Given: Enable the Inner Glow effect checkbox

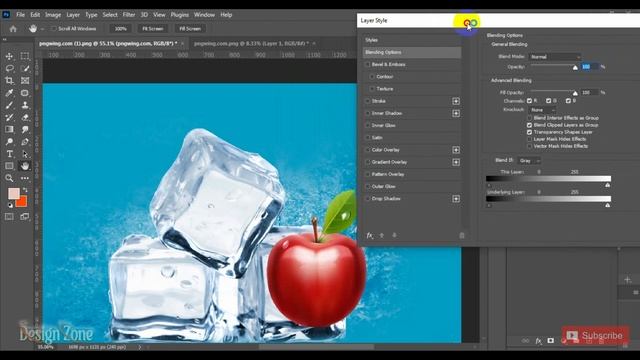Looking at the screenshot, I should (367, 125).
